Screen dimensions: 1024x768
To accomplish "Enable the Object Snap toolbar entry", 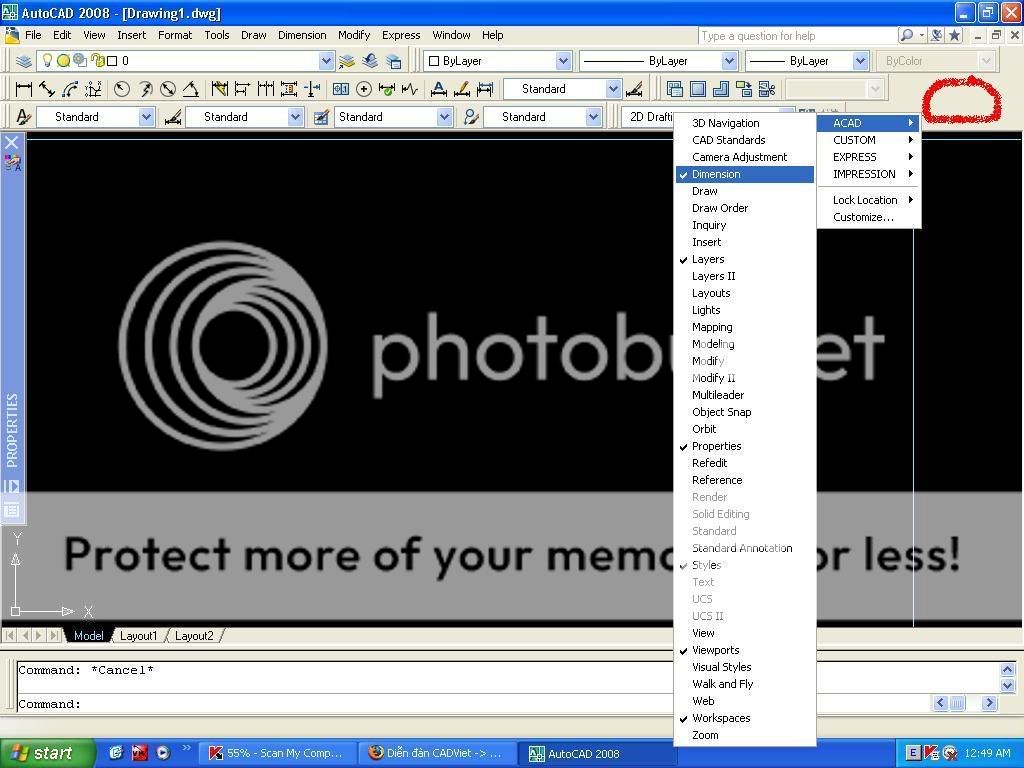I will [744, 412].
